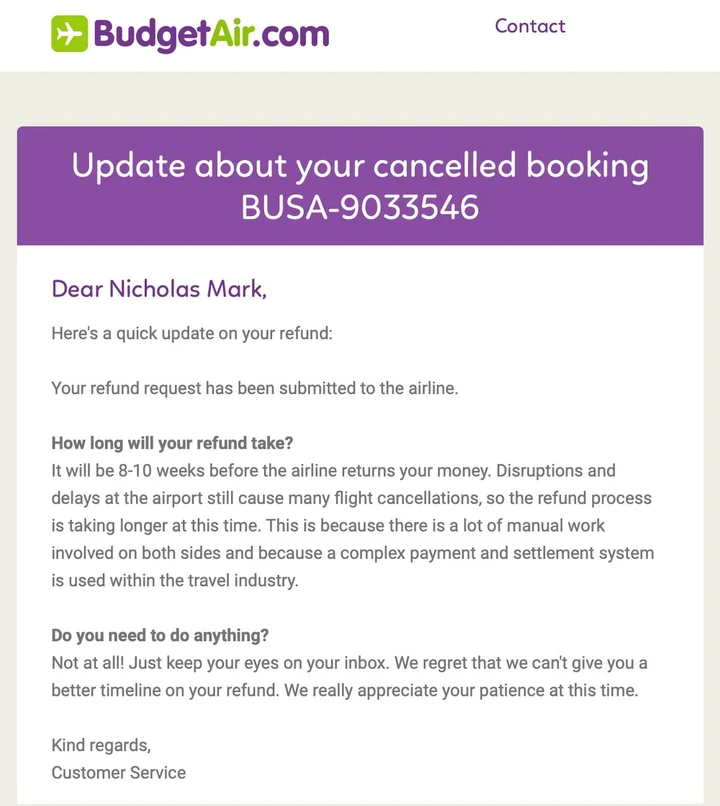Viewport: 720px width, 806px height.
Task: Click the booking number BUSA-9033546
Action: [359, 206]
